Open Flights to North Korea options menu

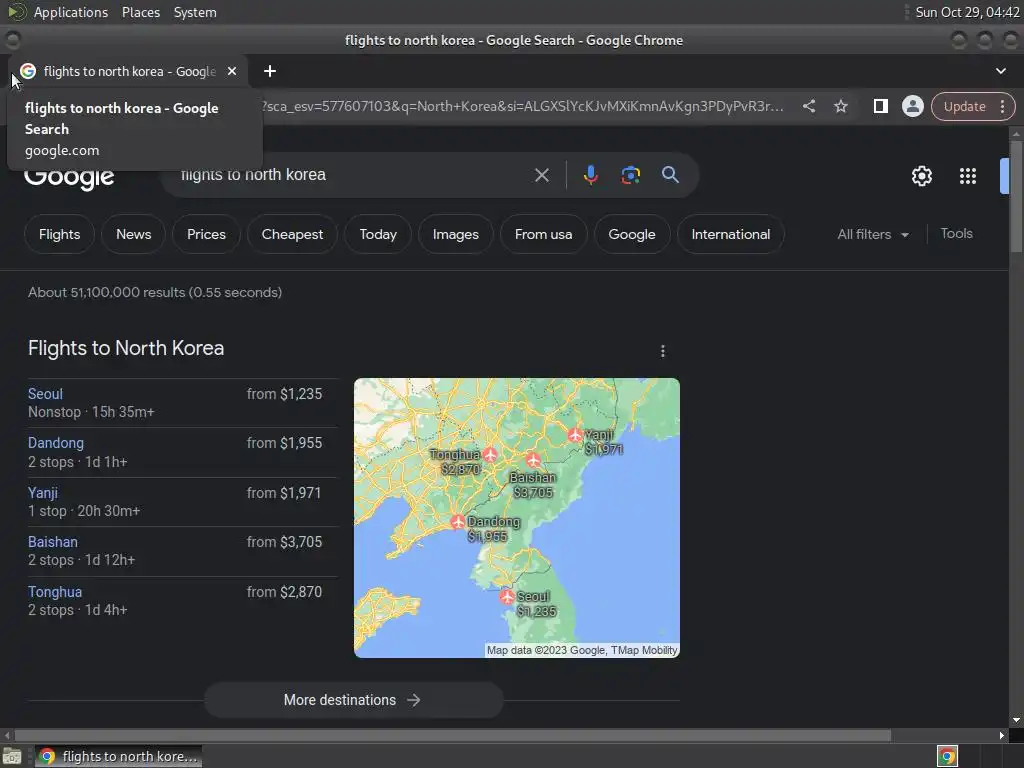coord(663,351)
